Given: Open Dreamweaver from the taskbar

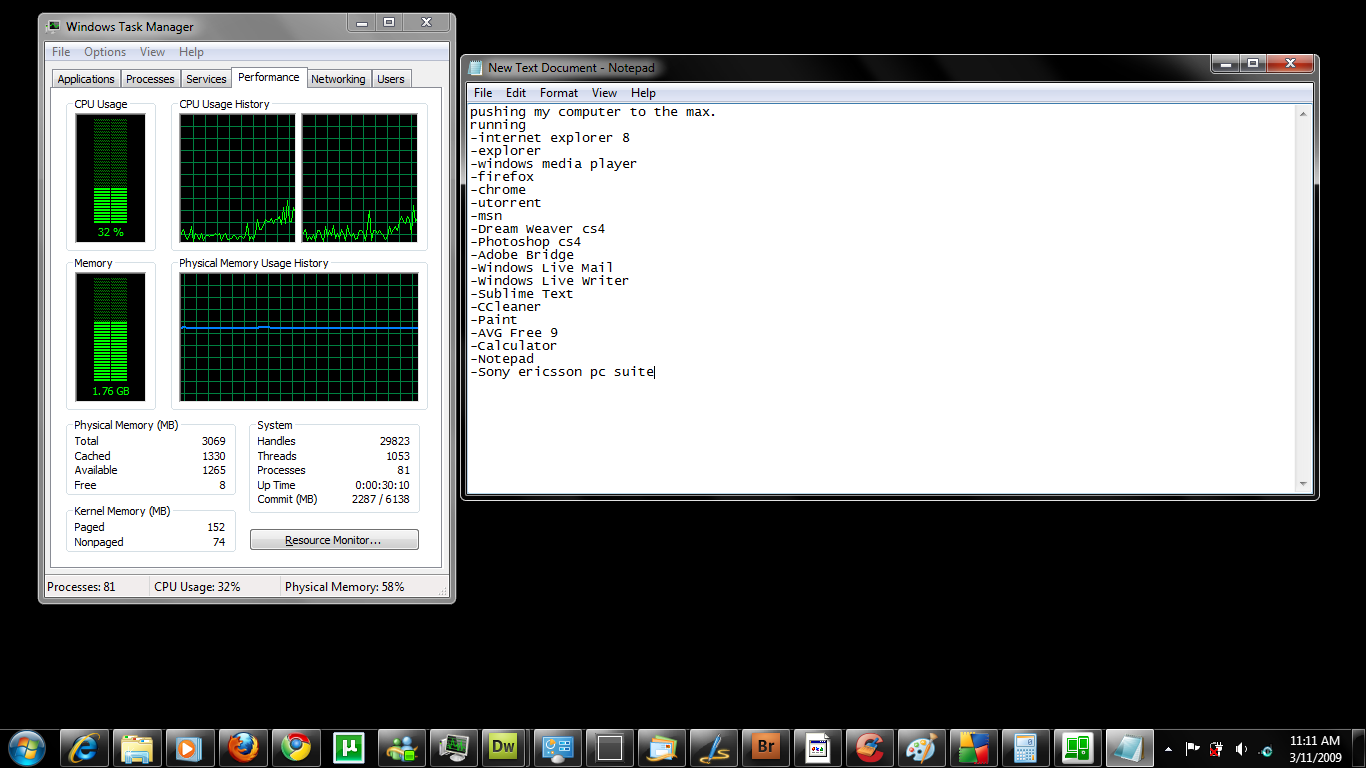Looking at the screenshot, I should [x=504, y=747].
